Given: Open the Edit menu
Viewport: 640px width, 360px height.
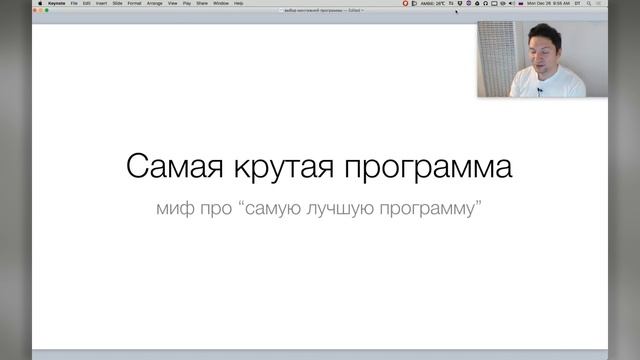Looking at the screenshot, I should pos(87,3).
